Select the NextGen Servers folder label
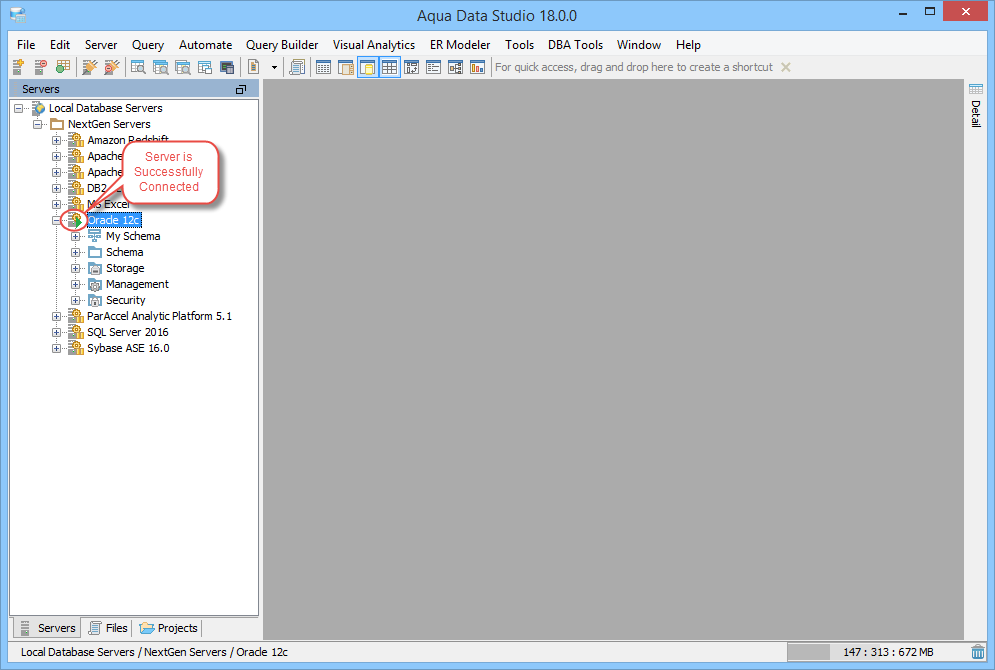The height and width of the screenshot is (670, 995). [109, 124]
